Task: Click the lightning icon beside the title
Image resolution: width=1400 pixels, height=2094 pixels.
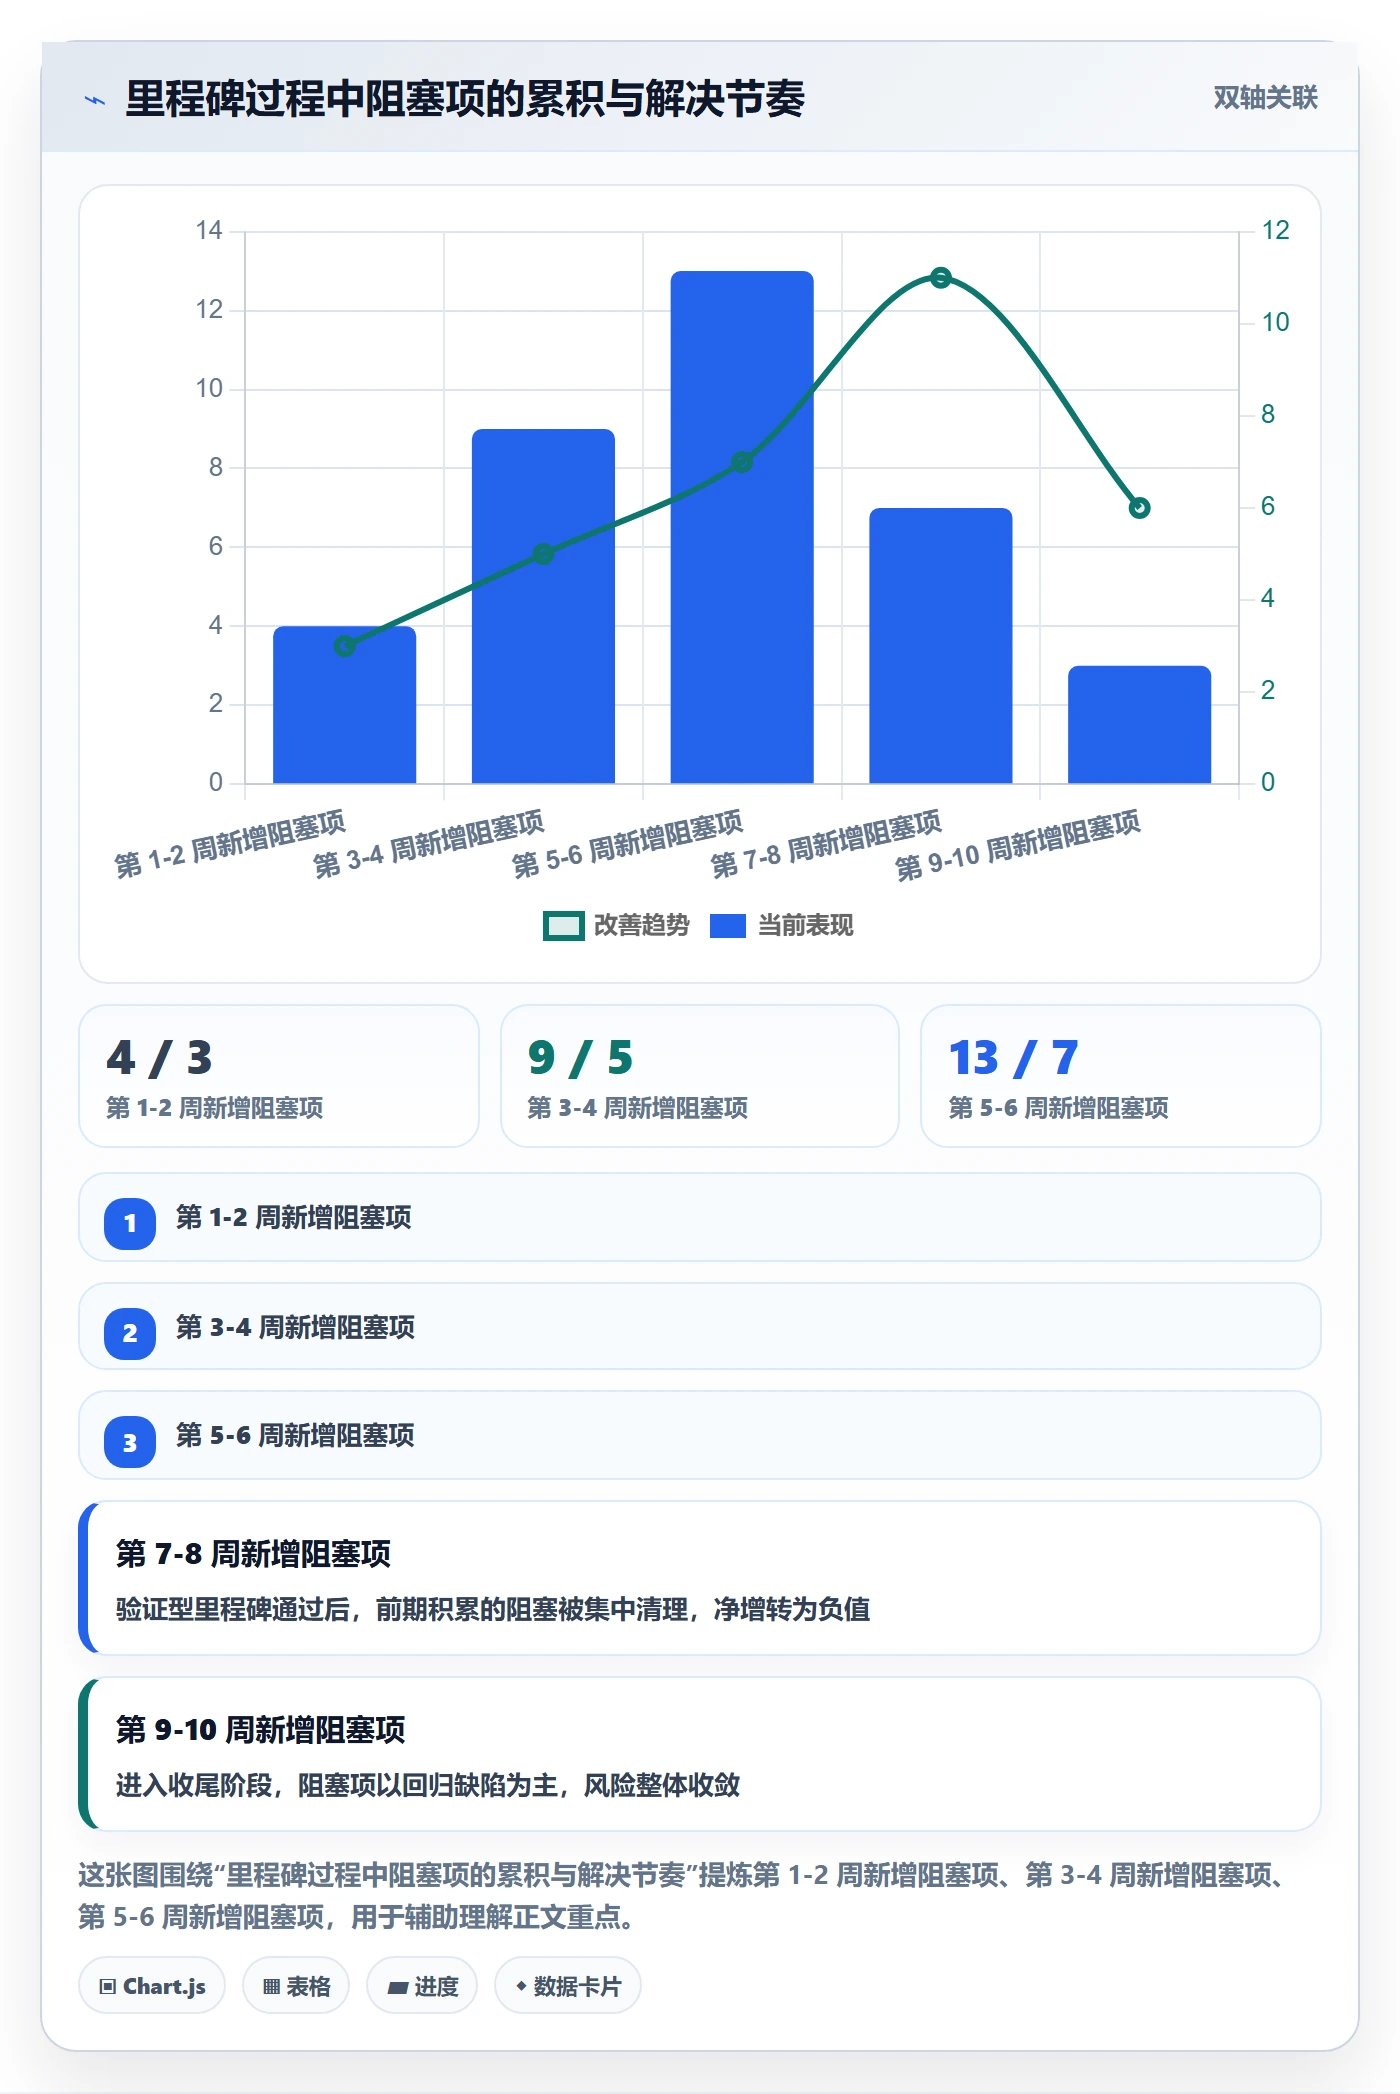Action: (x=95, y=100)
